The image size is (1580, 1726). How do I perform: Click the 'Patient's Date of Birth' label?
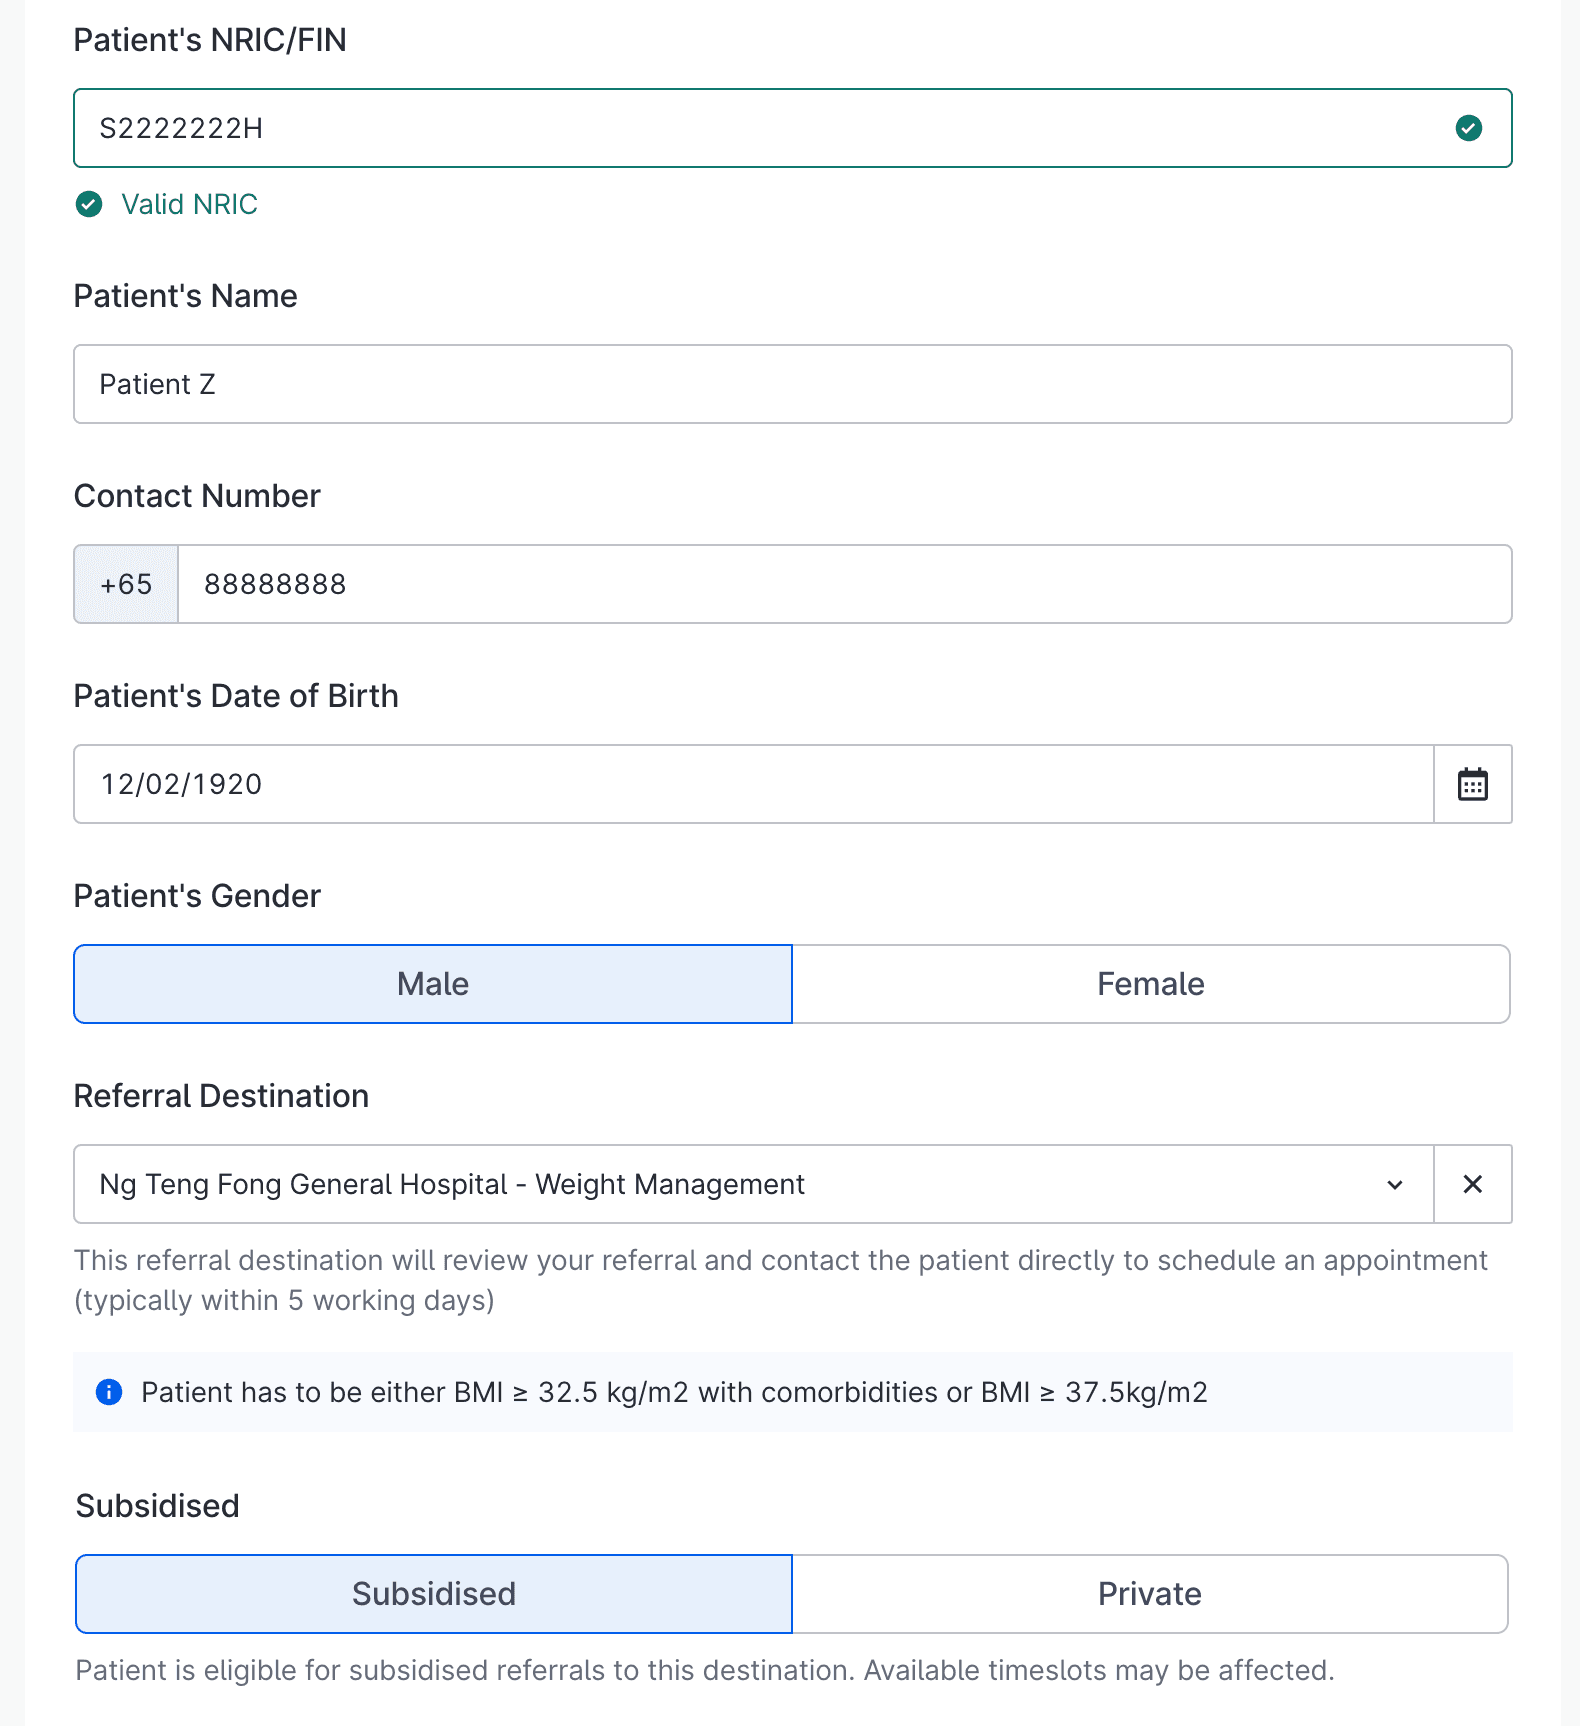click(236, 696)
